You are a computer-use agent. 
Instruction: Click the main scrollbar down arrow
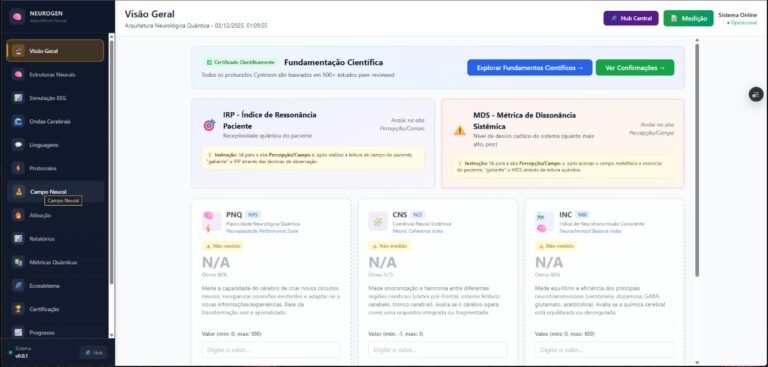(x=696, y=362)
